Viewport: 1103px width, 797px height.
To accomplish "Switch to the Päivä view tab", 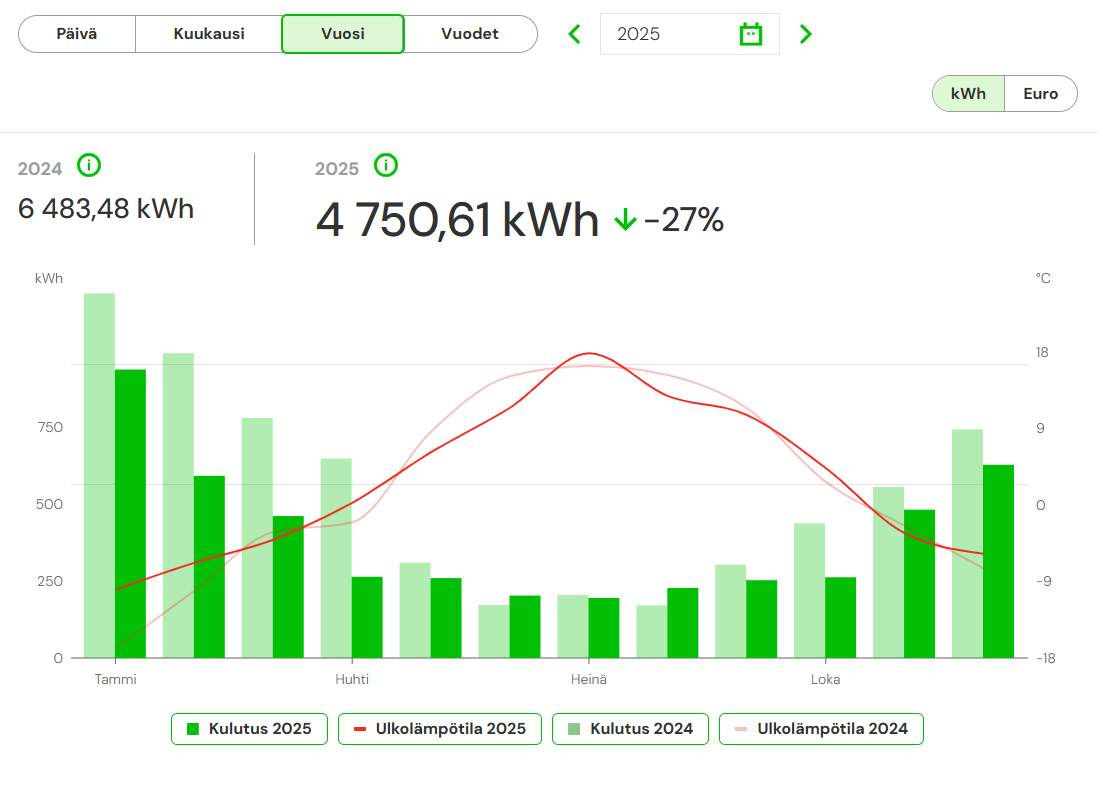I will (77, 34).
